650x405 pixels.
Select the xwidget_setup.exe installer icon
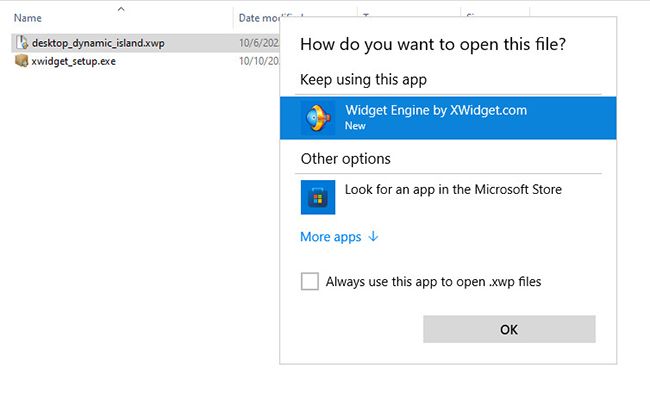pos(22,61)
